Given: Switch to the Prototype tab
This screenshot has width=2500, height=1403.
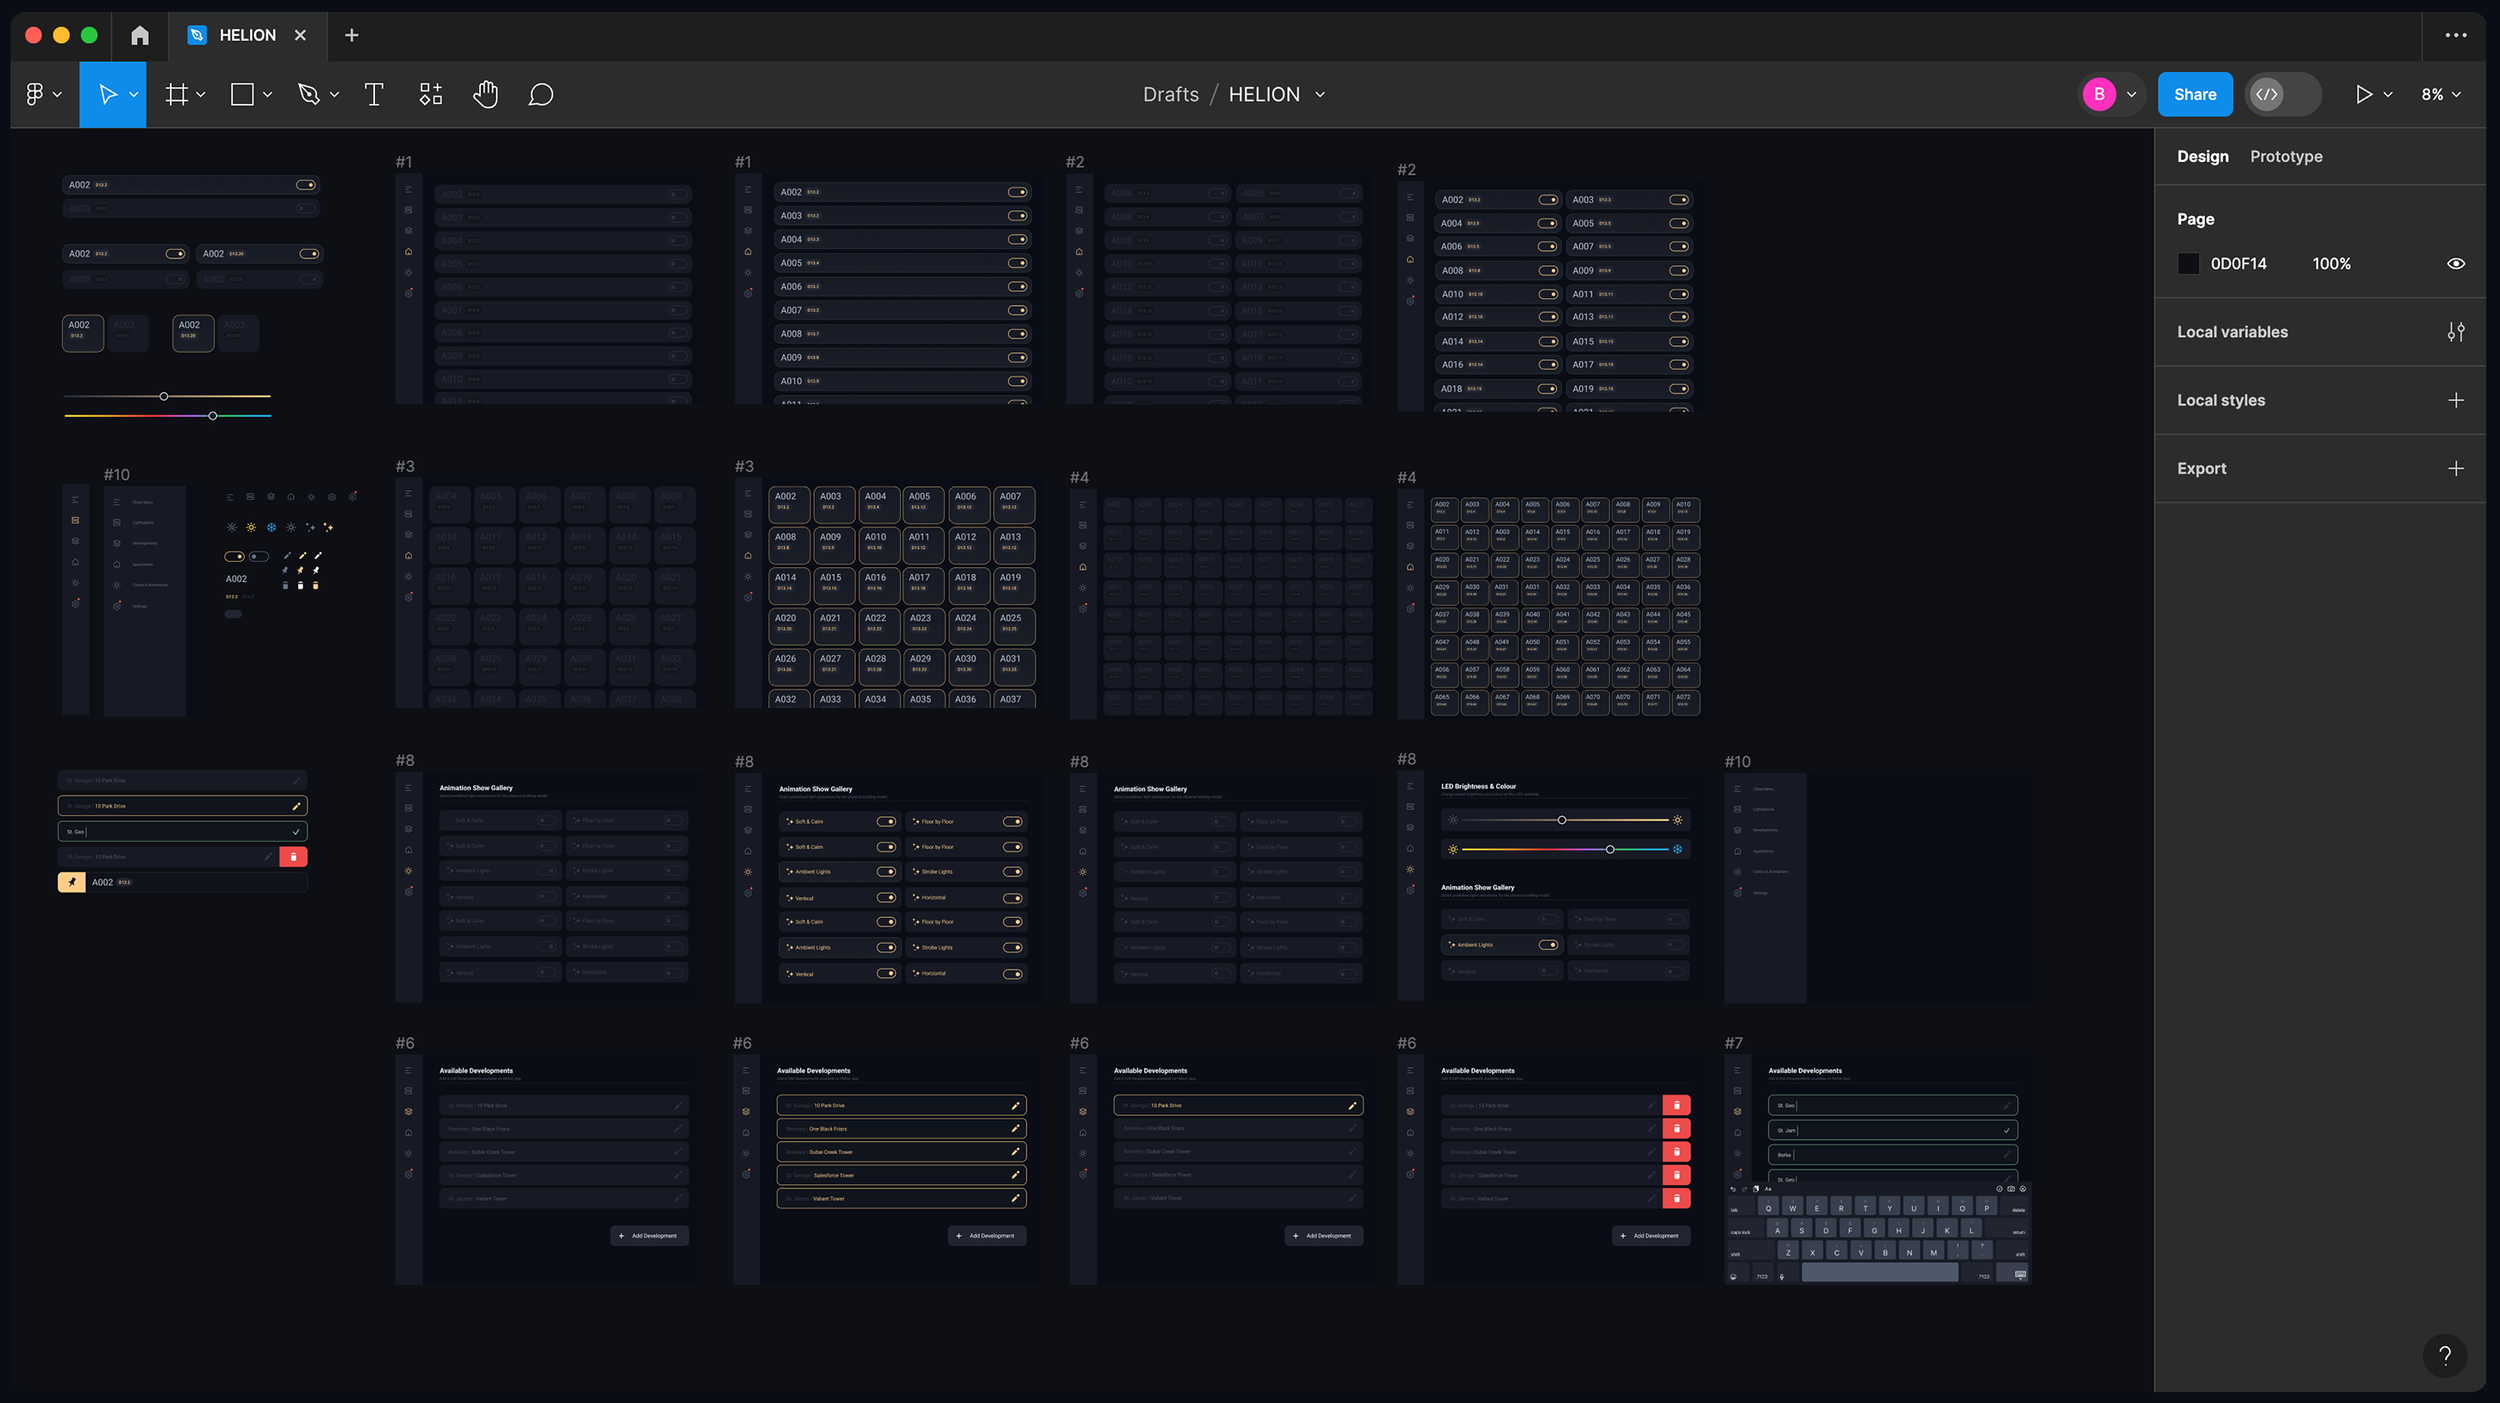Looking at the screenshot, I should pos(2286,156).
